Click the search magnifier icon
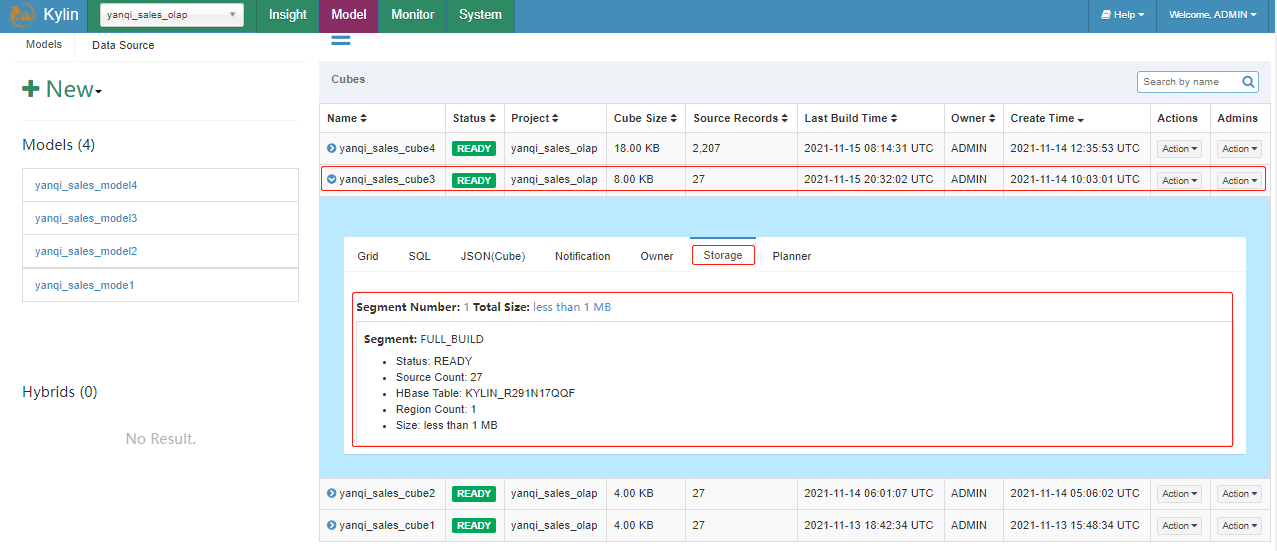 (x=1249, y=82)
